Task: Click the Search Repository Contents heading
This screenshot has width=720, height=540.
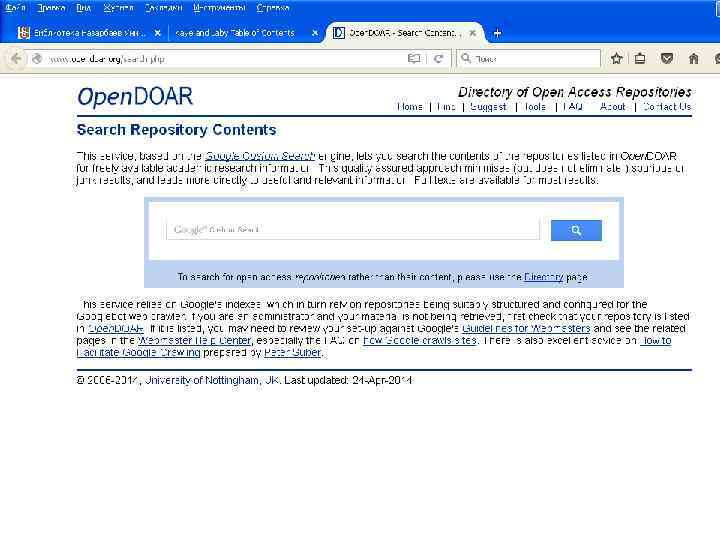Action: point(176,130)
